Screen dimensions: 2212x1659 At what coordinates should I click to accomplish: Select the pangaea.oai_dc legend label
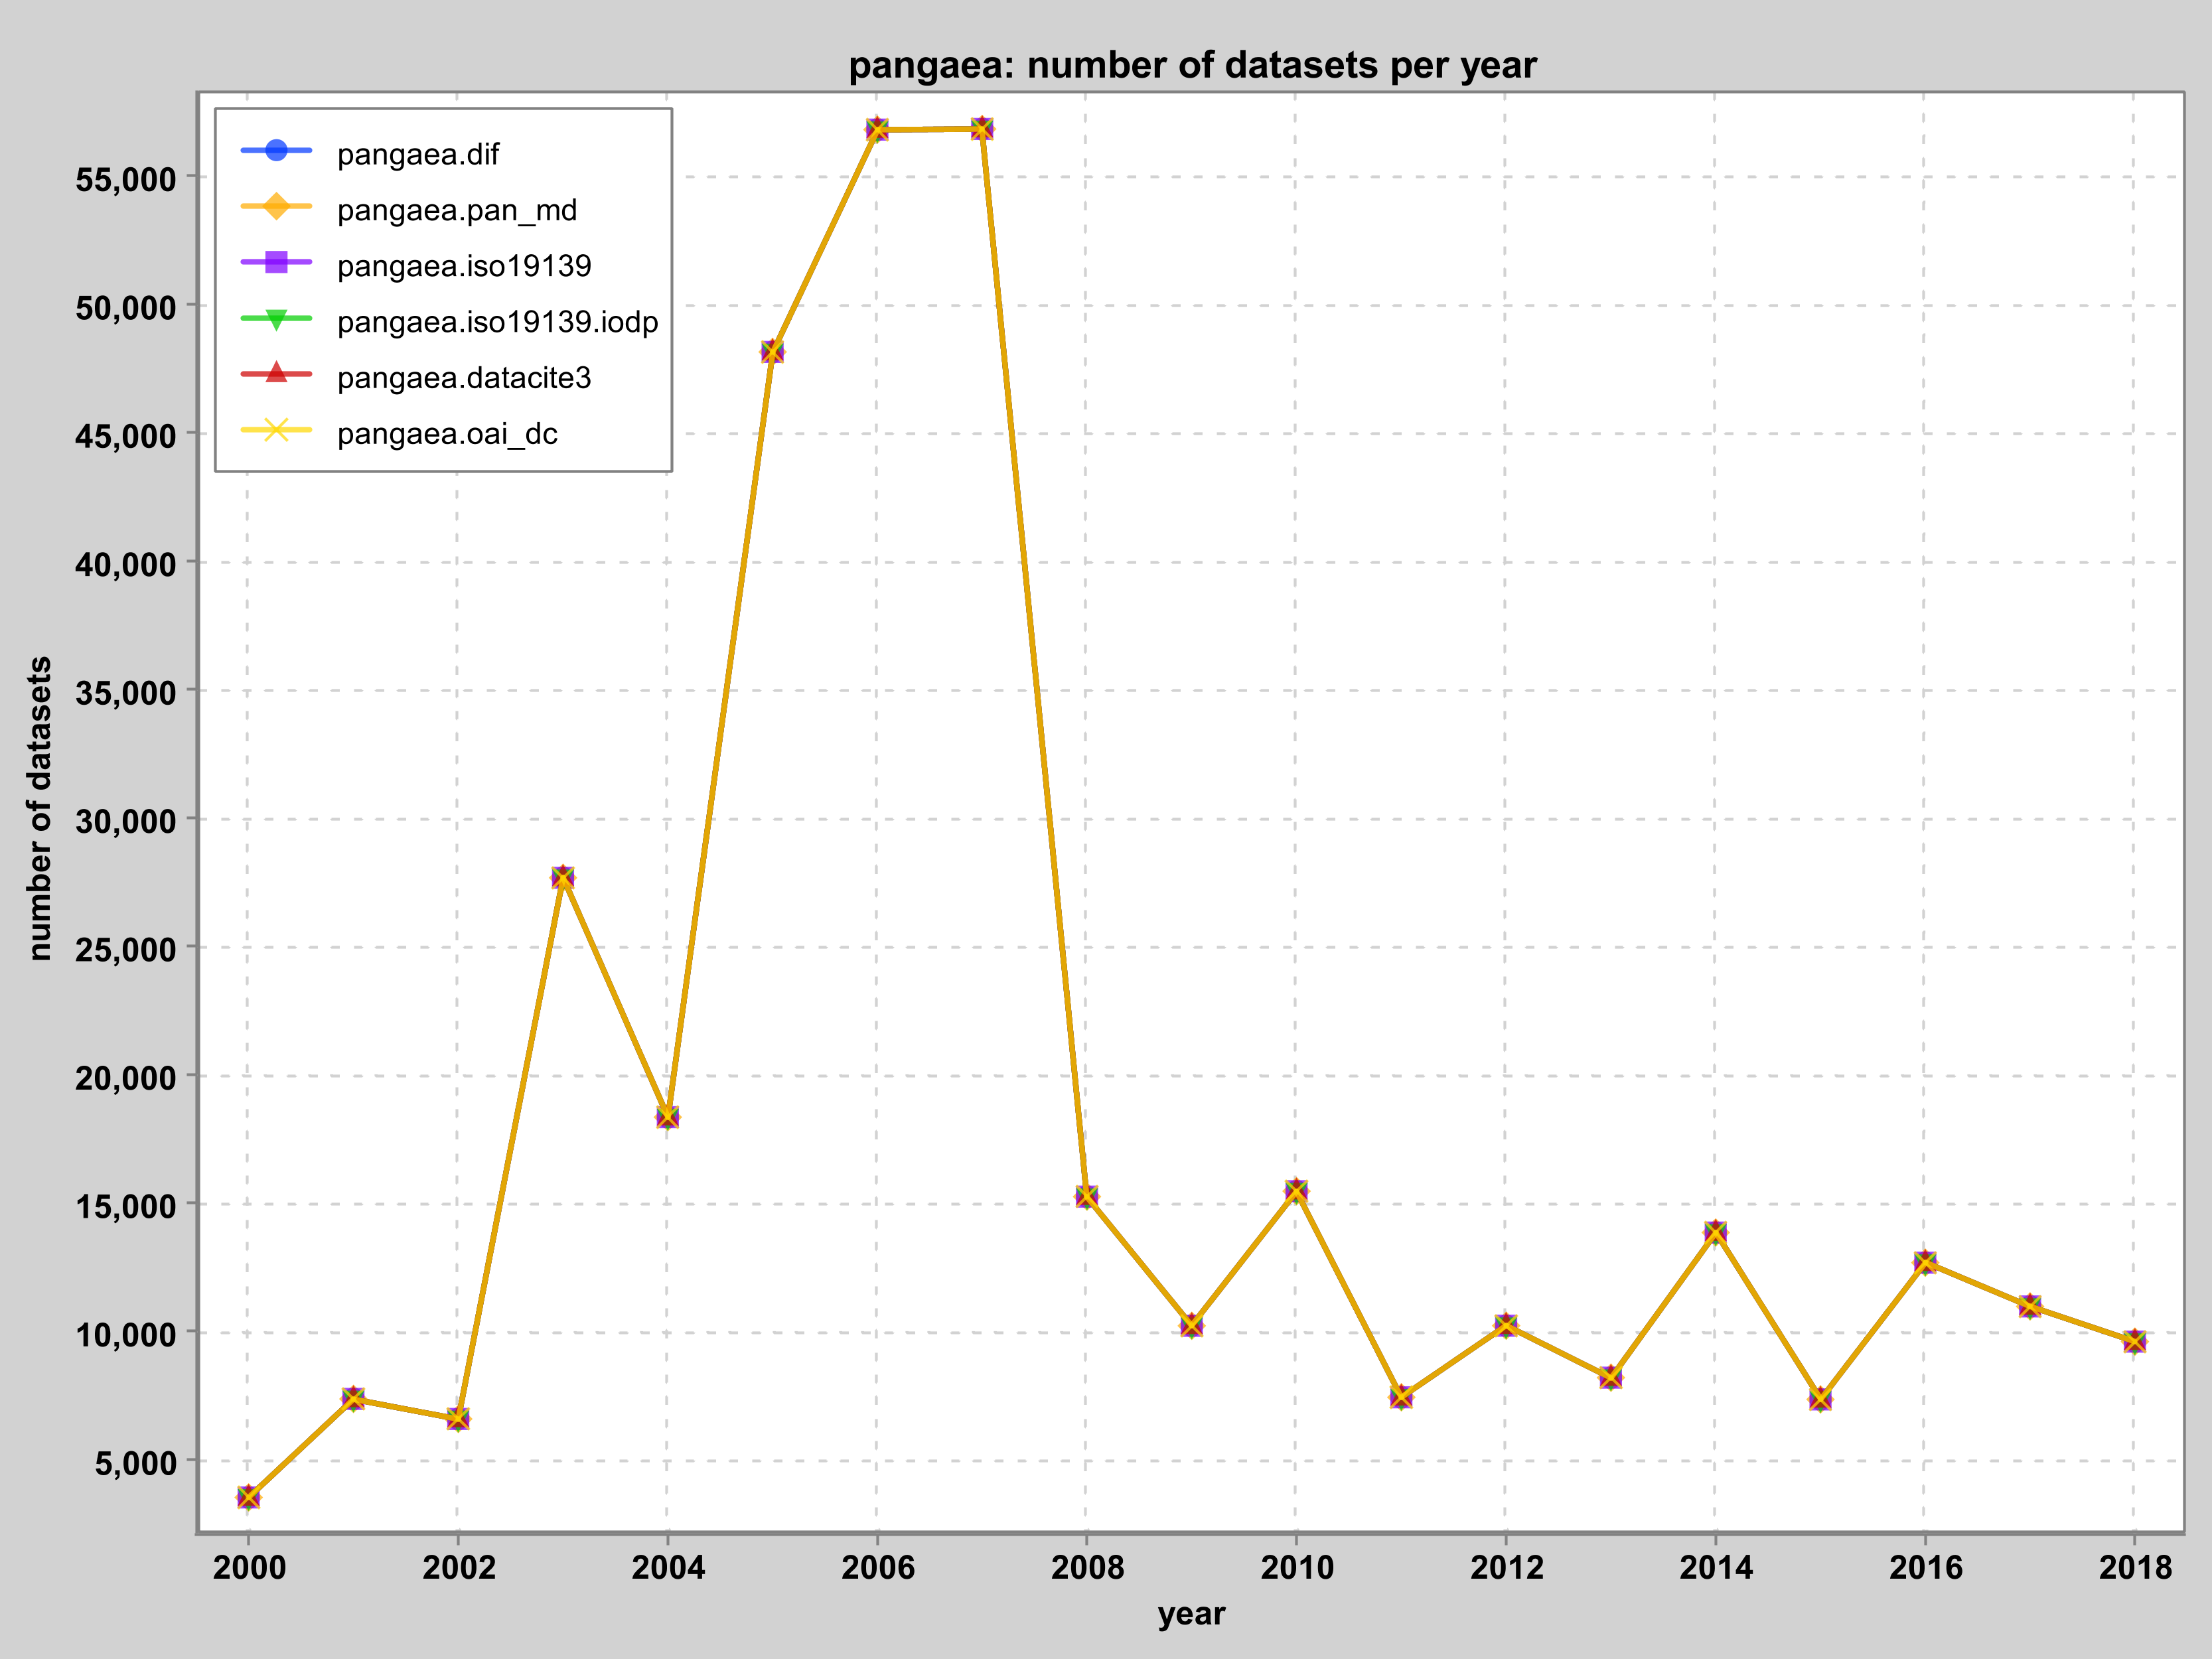447,434
